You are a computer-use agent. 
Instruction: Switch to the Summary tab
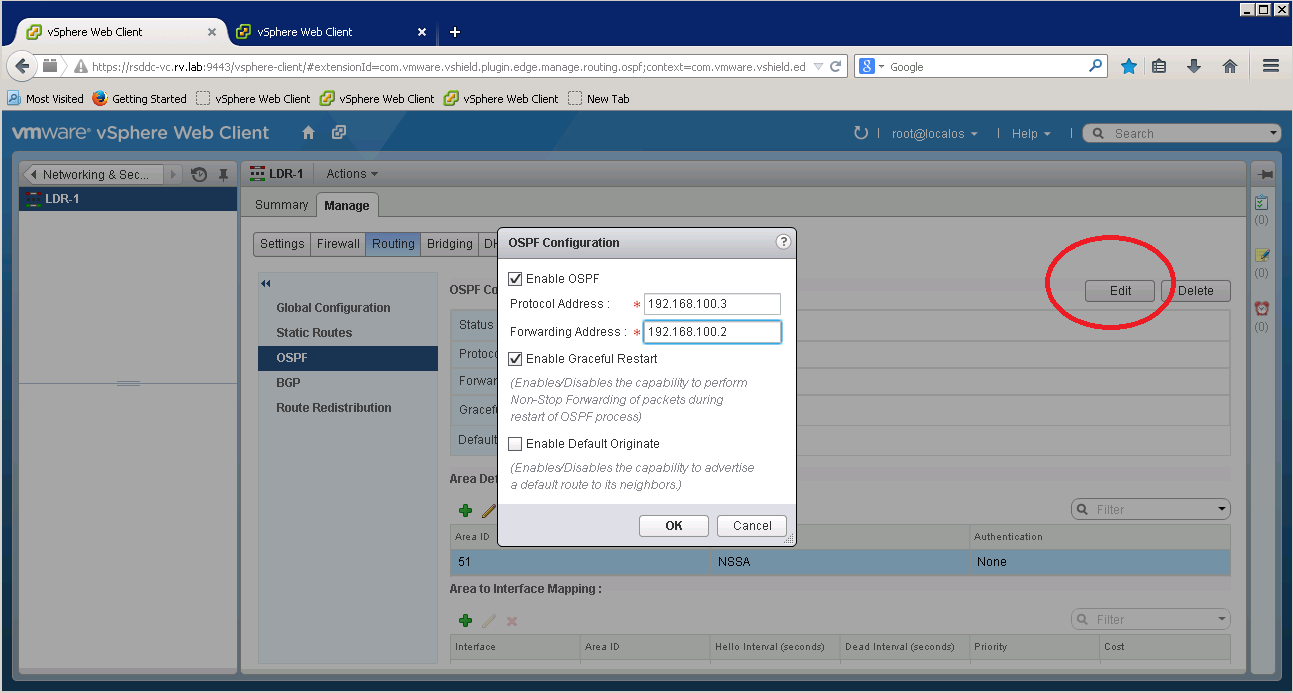click(x=281, y=205)
